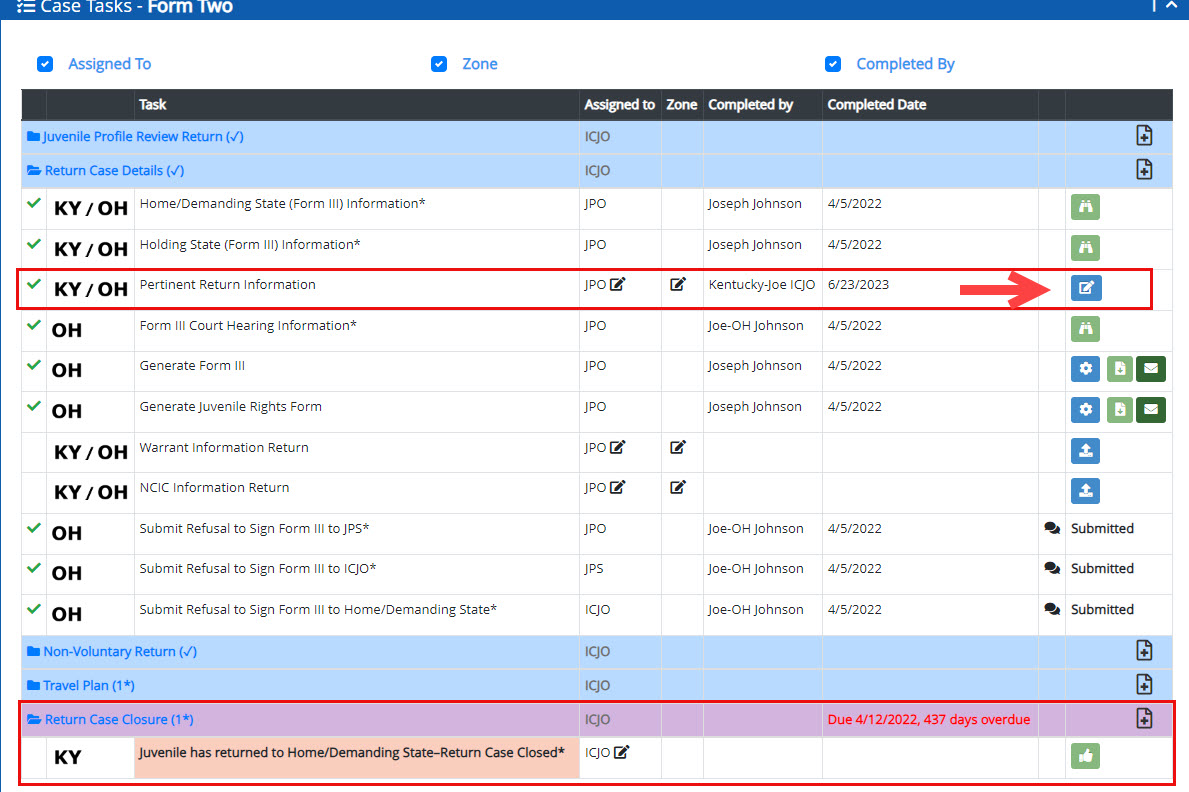The height and width of the screenshot is (792, 1189).
Task: Select Generate Juvenile Rights Form task text
Action: [x=231, y=407]
